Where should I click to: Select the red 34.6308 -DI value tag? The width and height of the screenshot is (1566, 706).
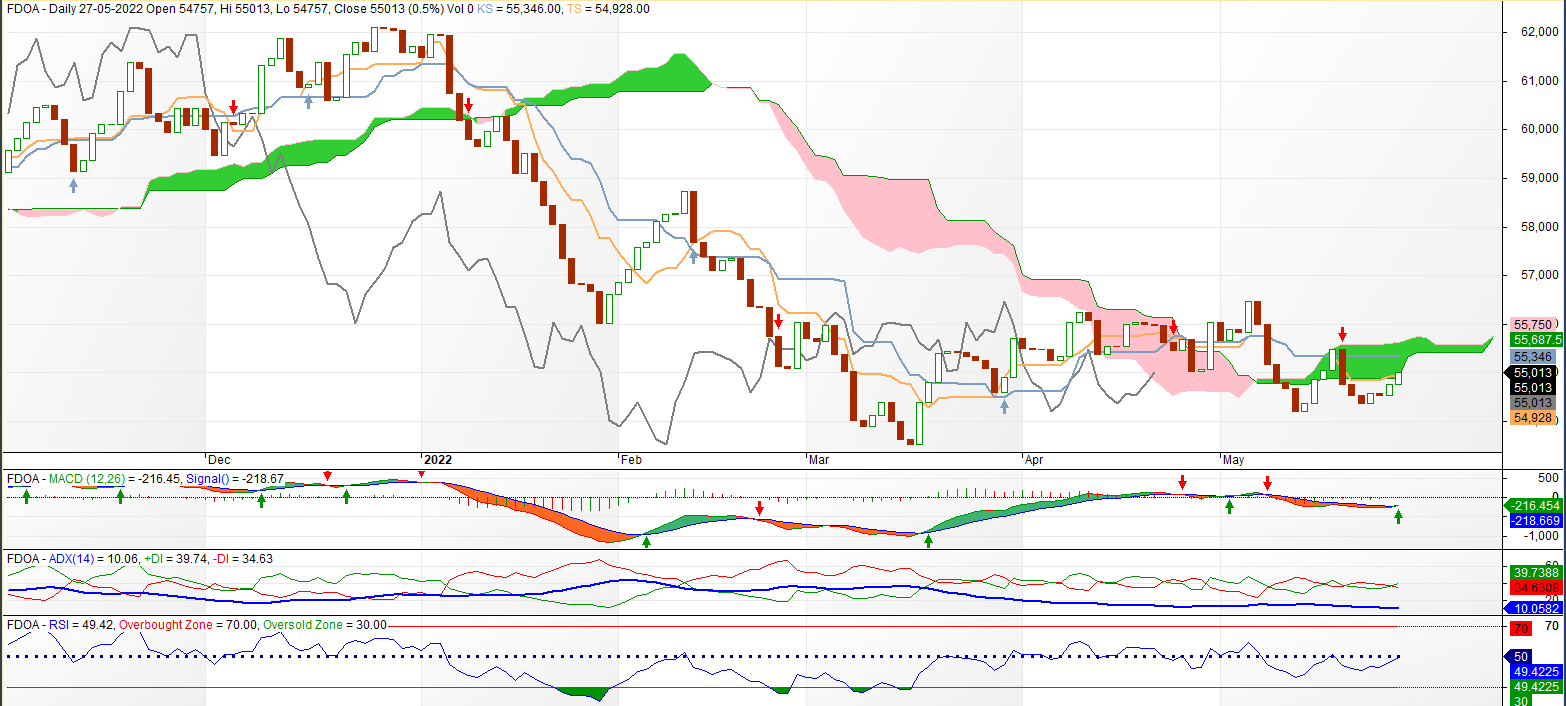coord(1534,587)
